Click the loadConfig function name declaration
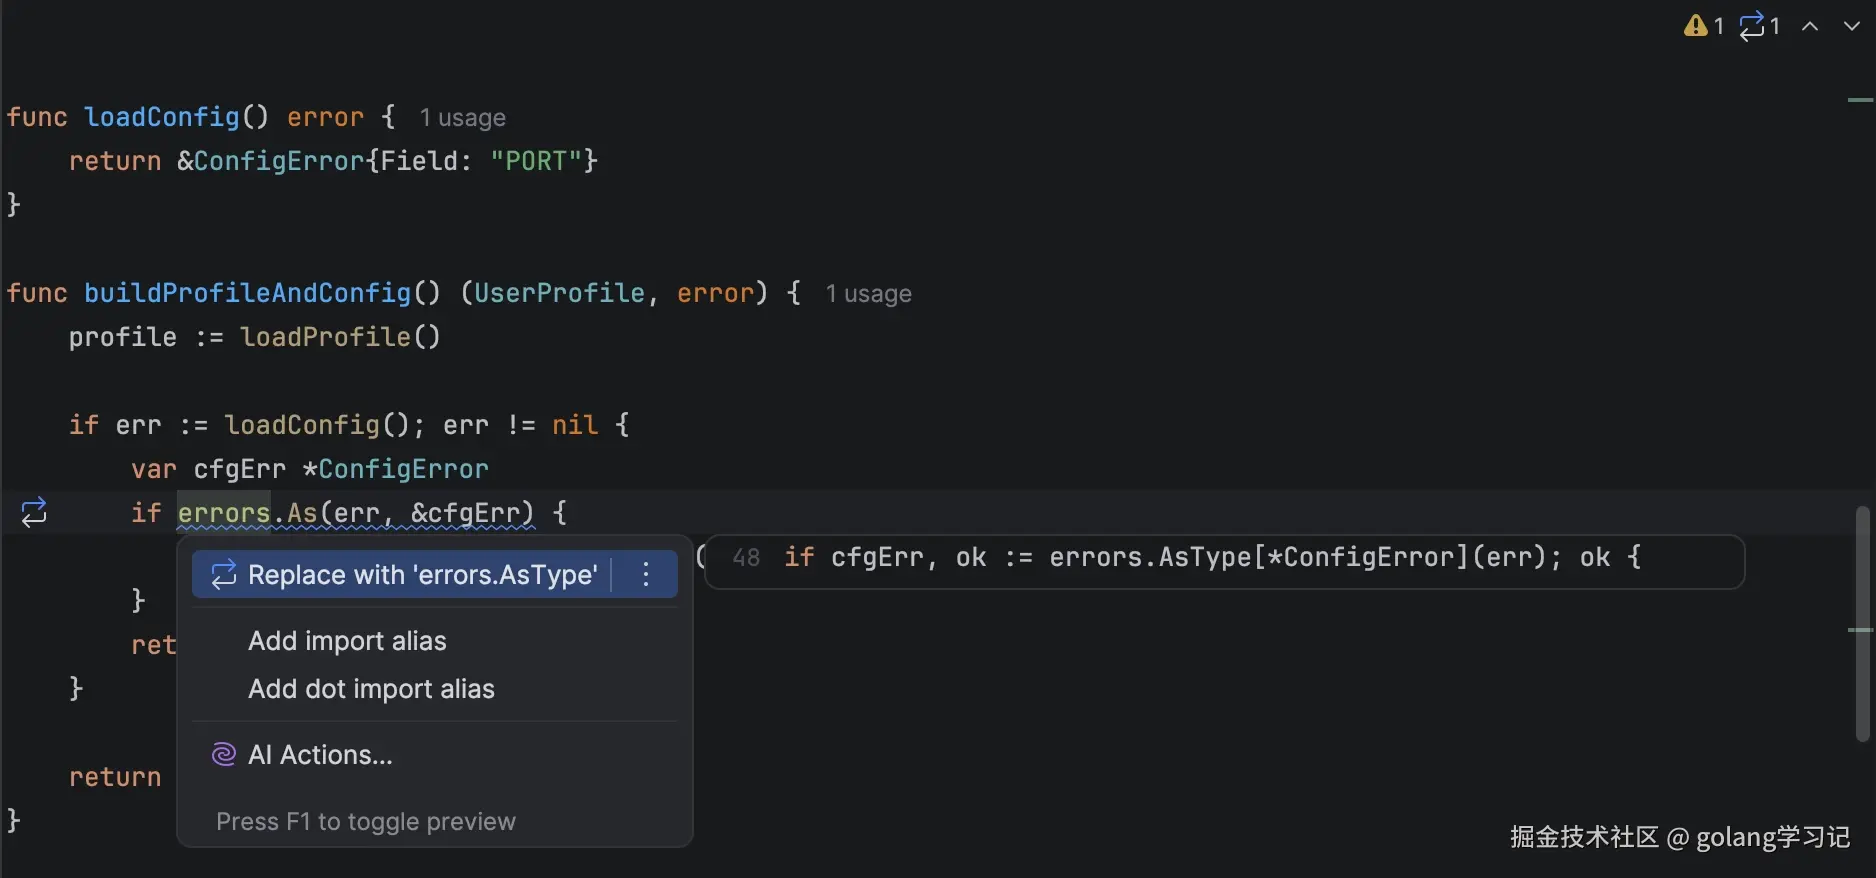Image resolution: width=1876 pixels, height=878 pixels. (x=162, y=117)
